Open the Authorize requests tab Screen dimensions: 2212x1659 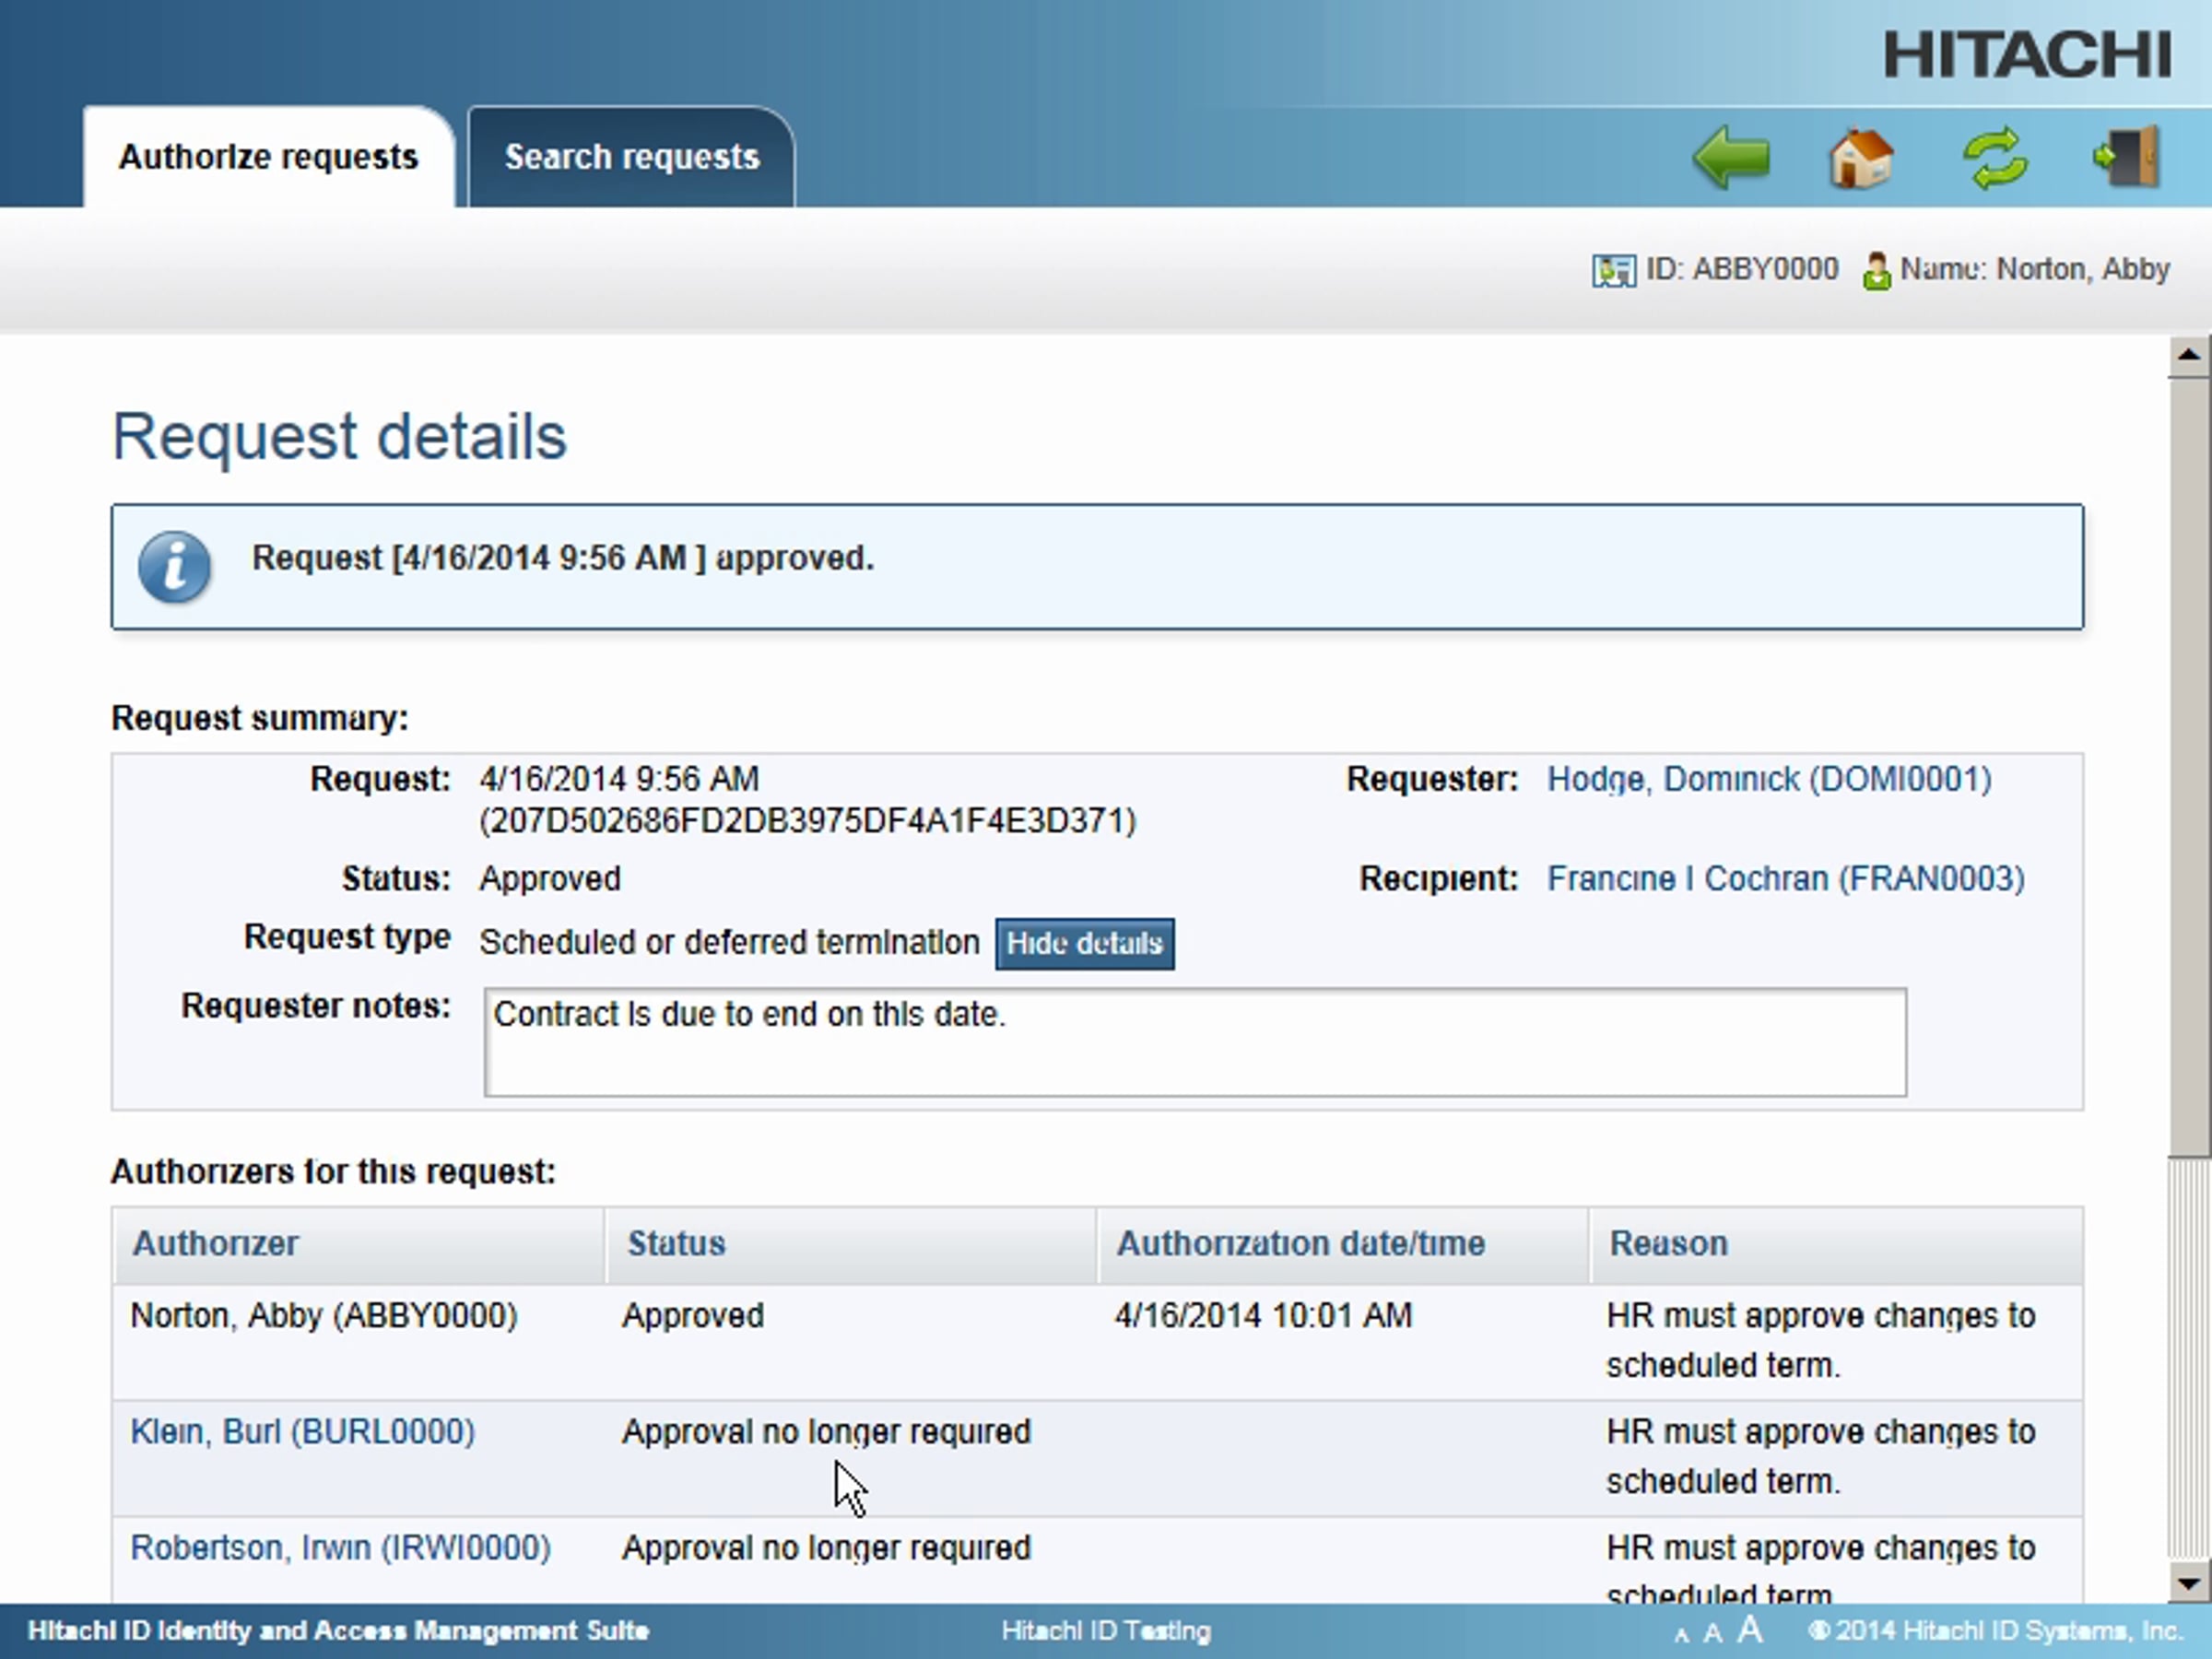[x=268, y=157]
